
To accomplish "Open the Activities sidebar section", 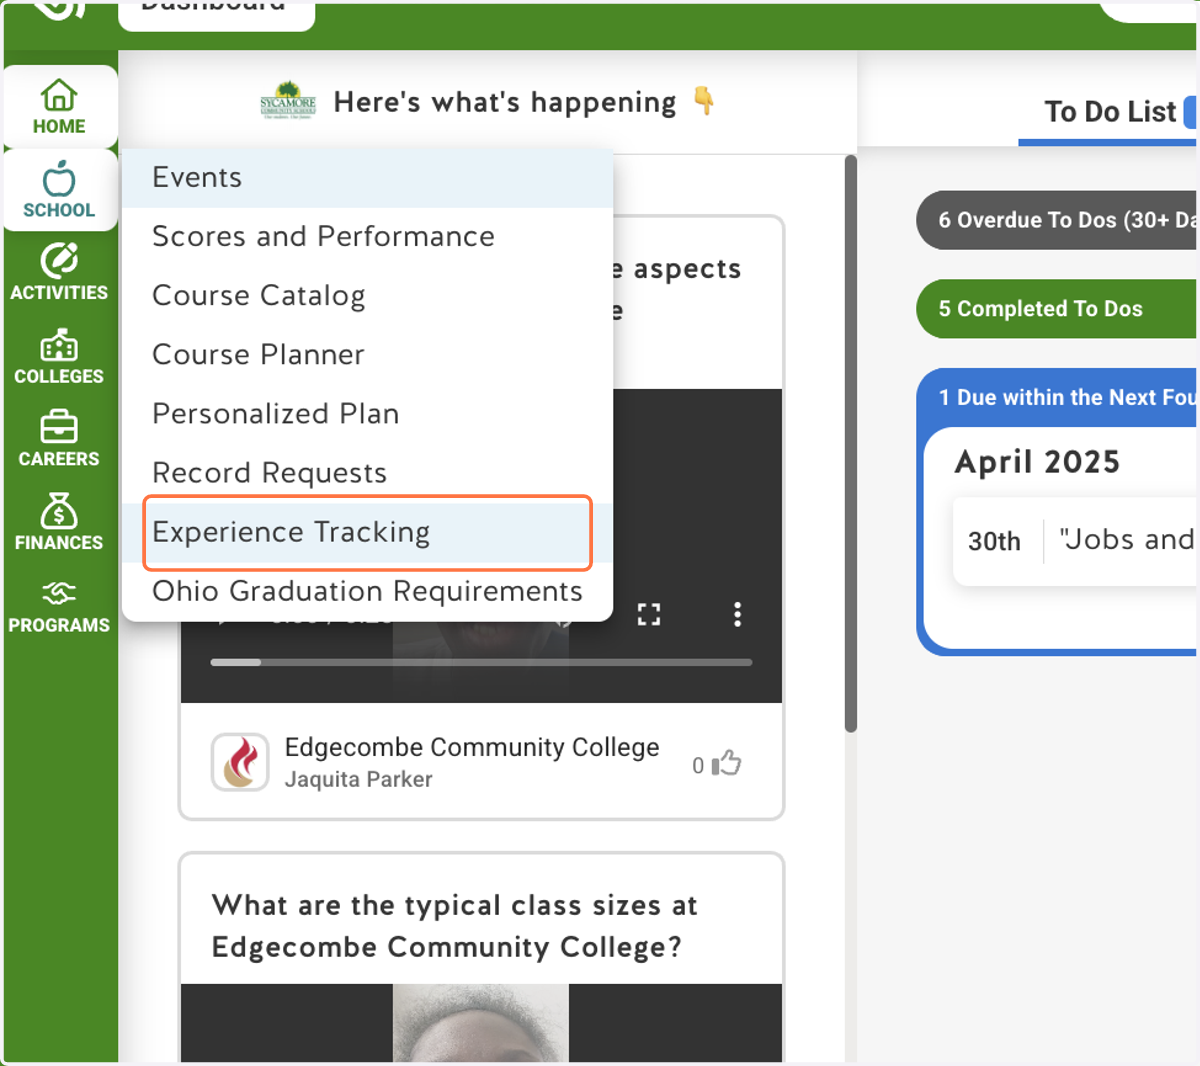I will (59, 272).
